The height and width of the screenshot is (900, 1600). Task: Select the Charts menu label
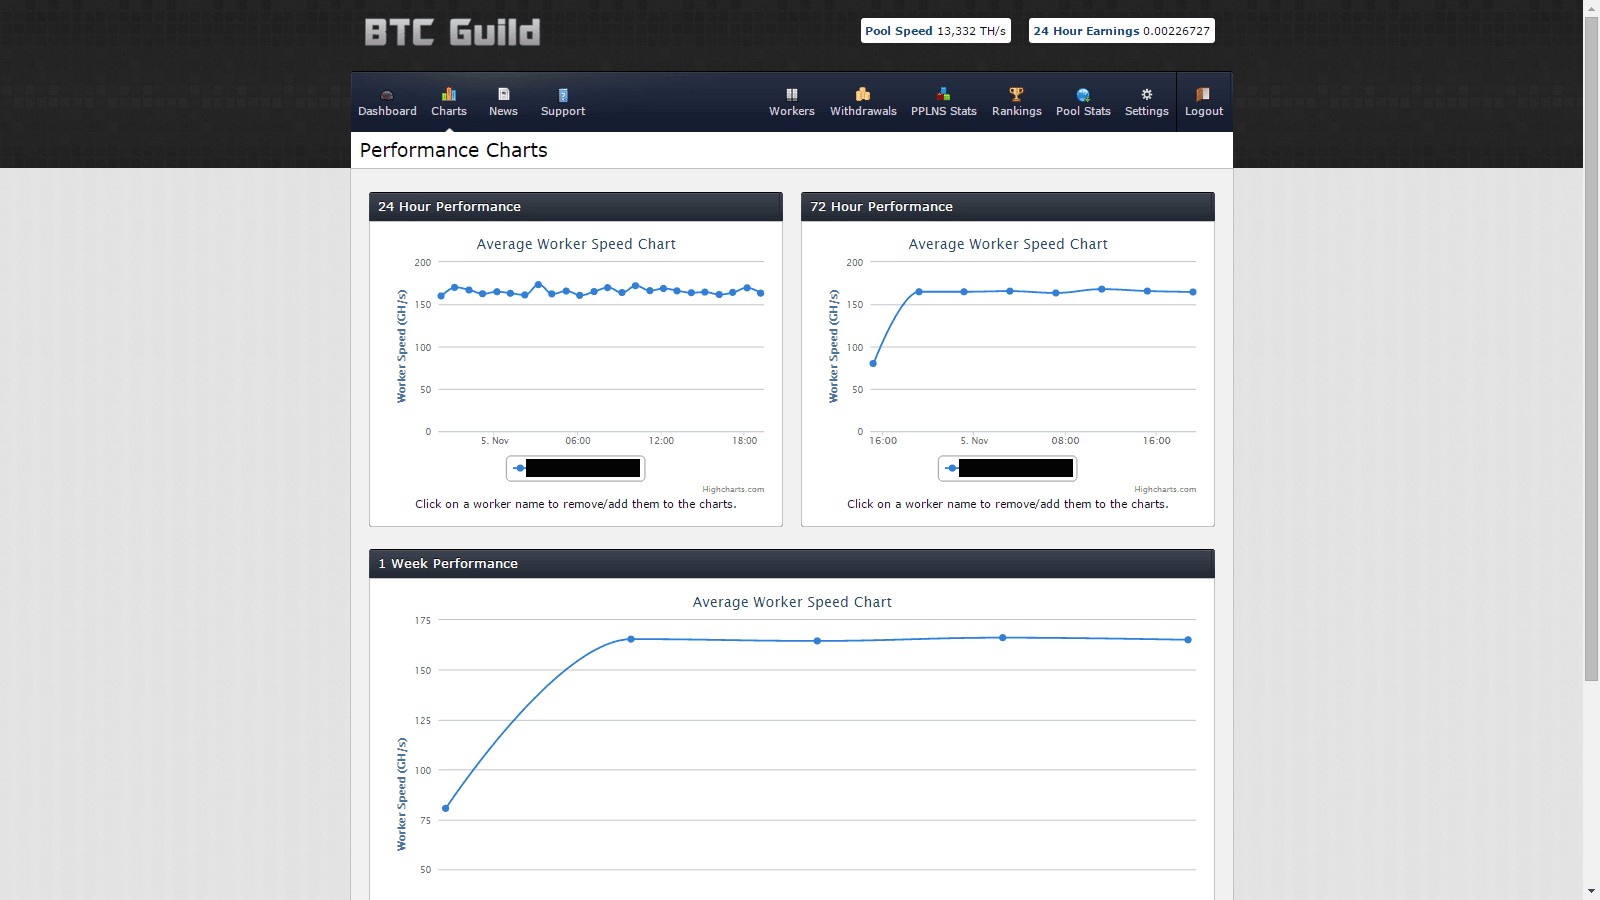pos(449,111)
